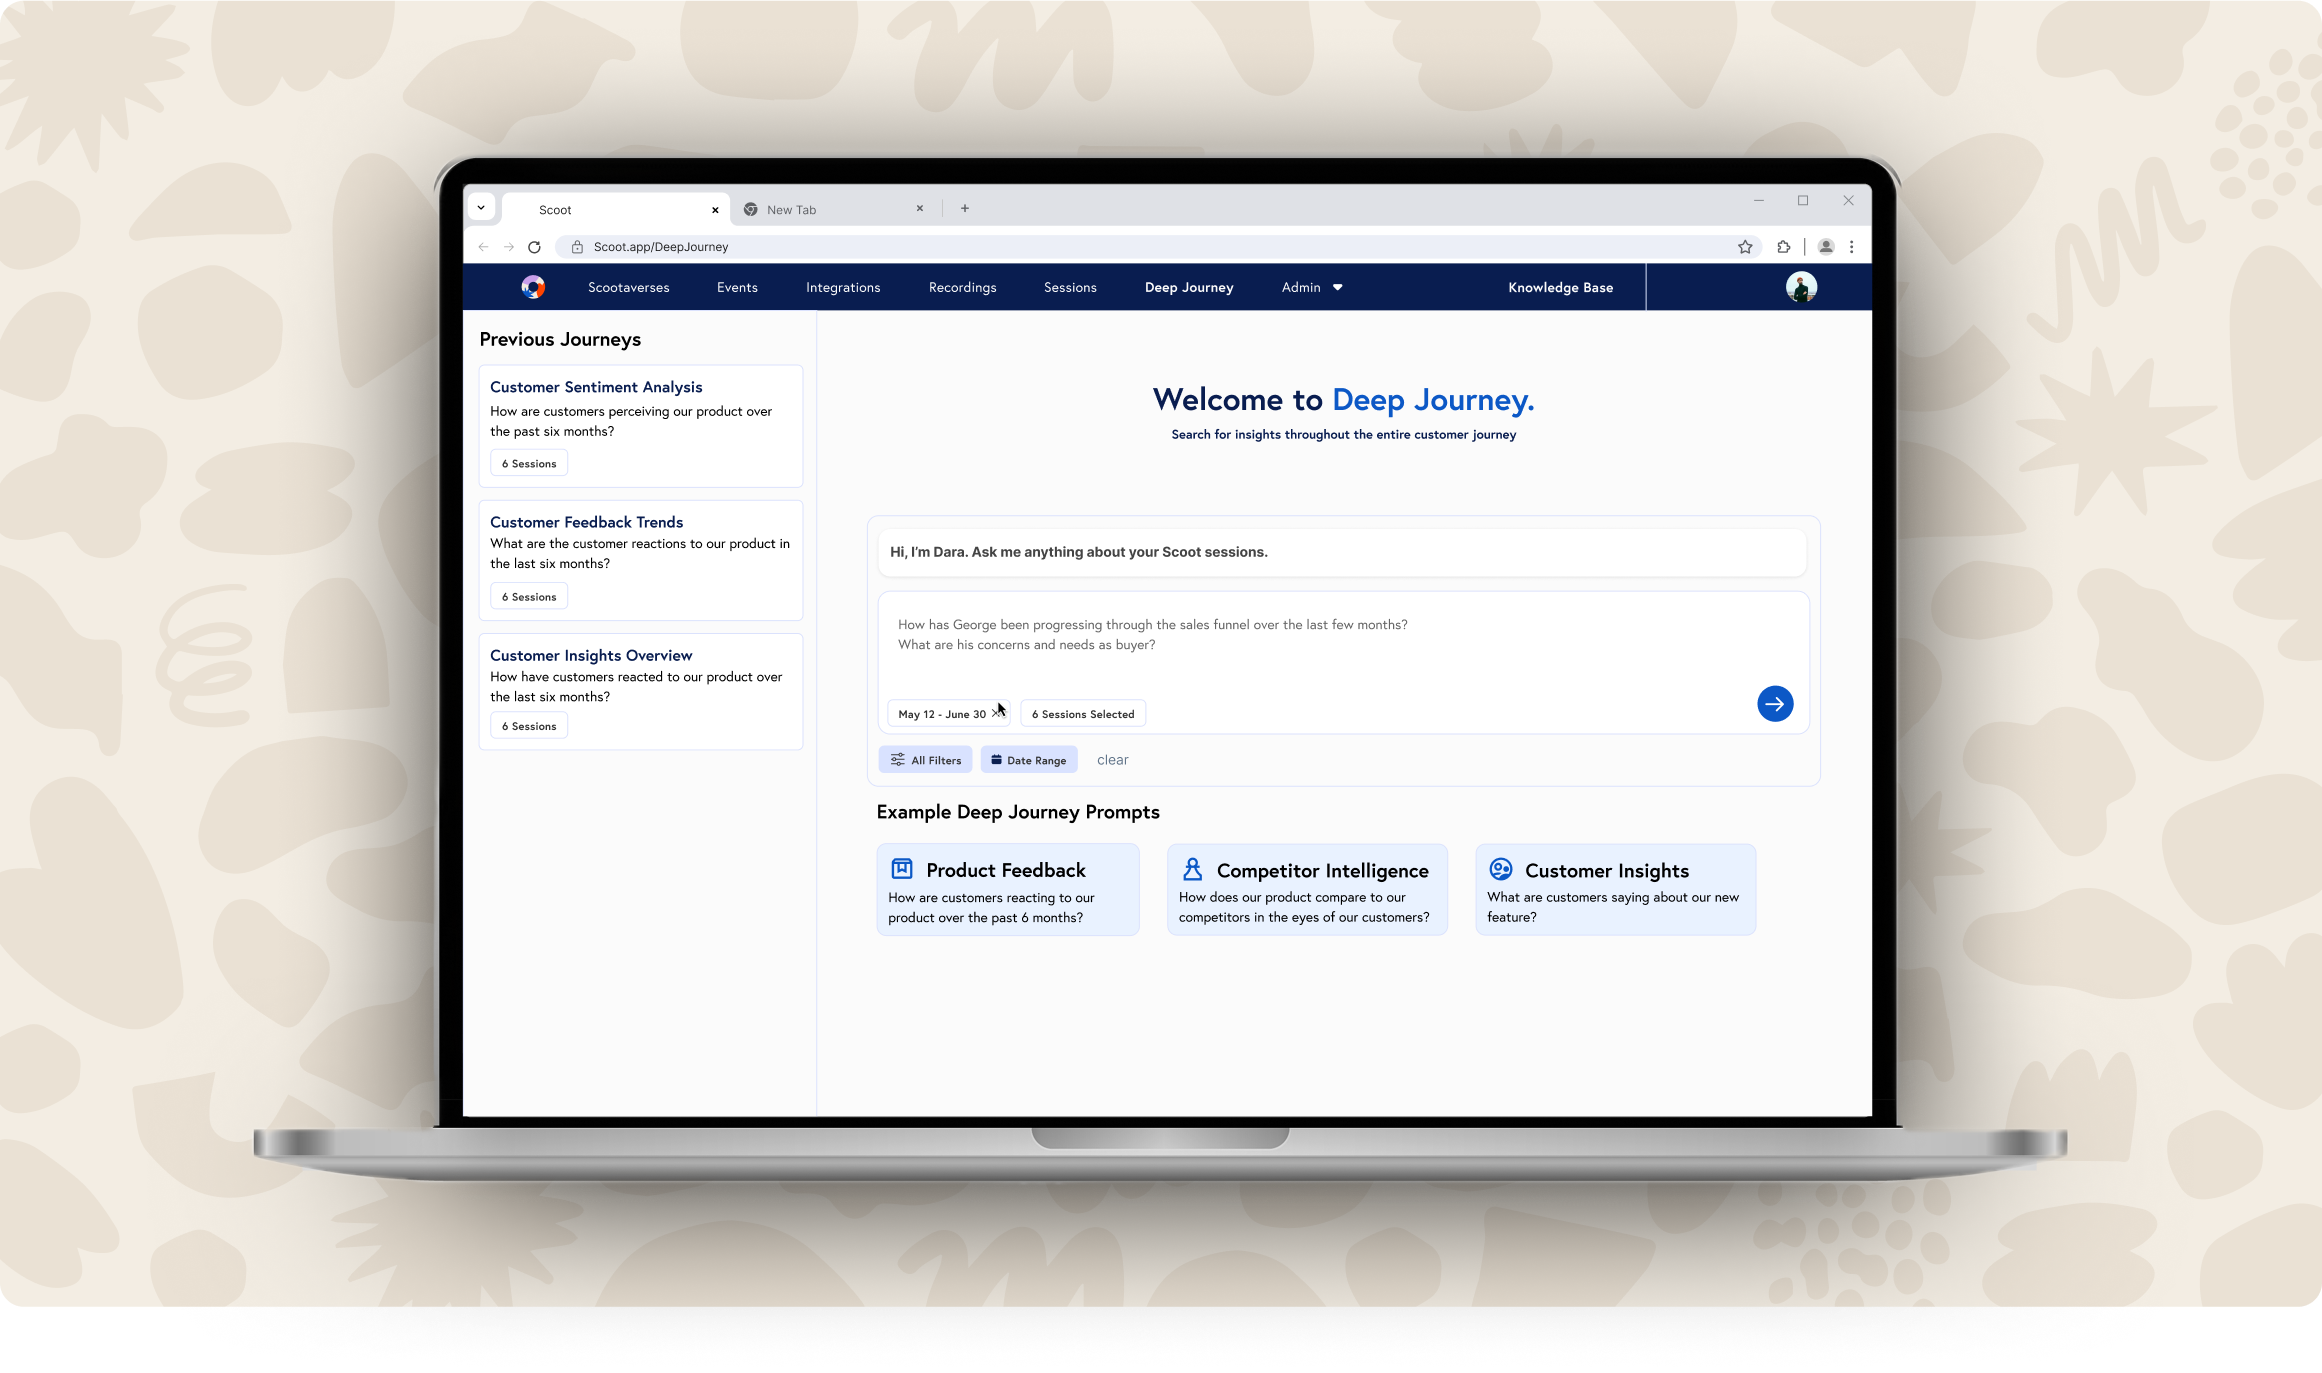Open the tab search dropdown arrow

[x=481, y=208]
